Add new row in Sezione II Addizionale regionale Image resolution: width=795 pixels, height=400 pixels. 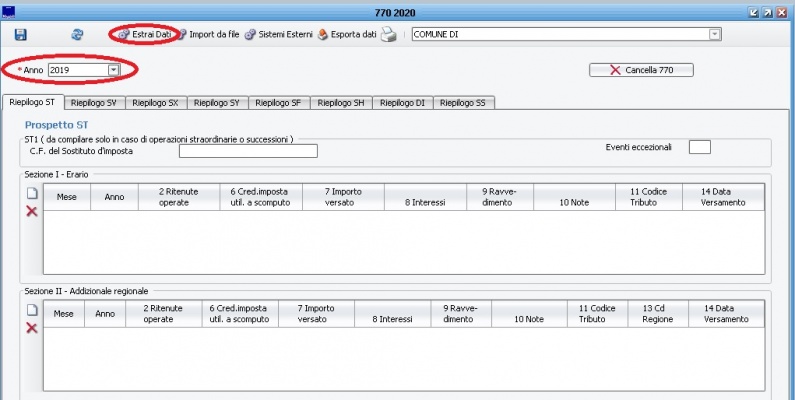click(x=31, y=310)
